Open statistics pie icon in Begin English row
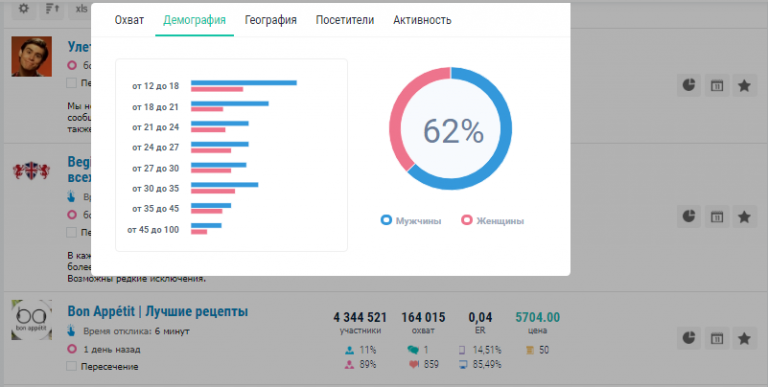This screenshot has width=768, height=387. point(689,216)
